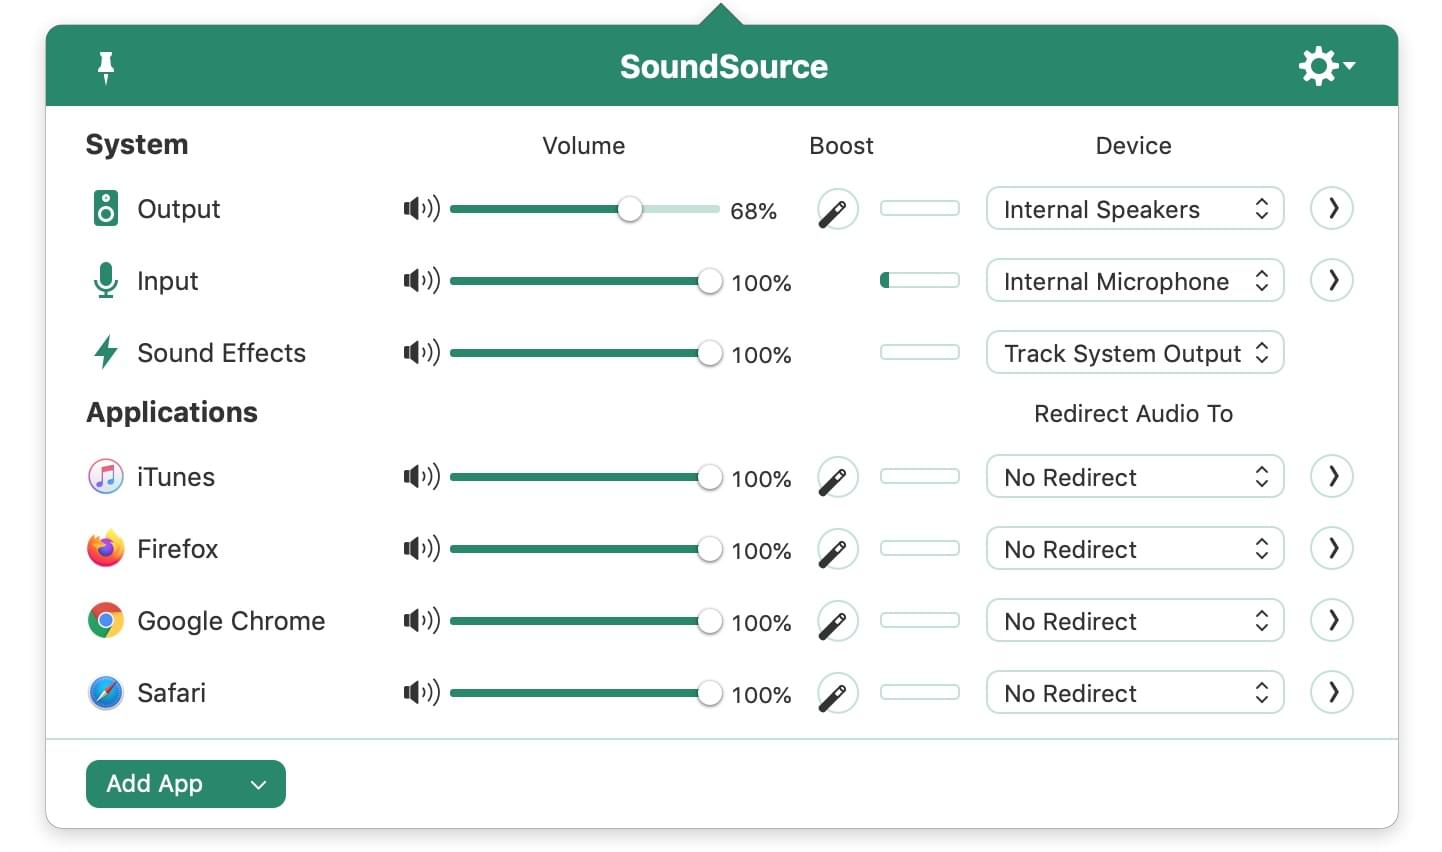
Task: Open the Internal Microphone device dropdown
Action: pyautogui.click(x=1135, y=281)
